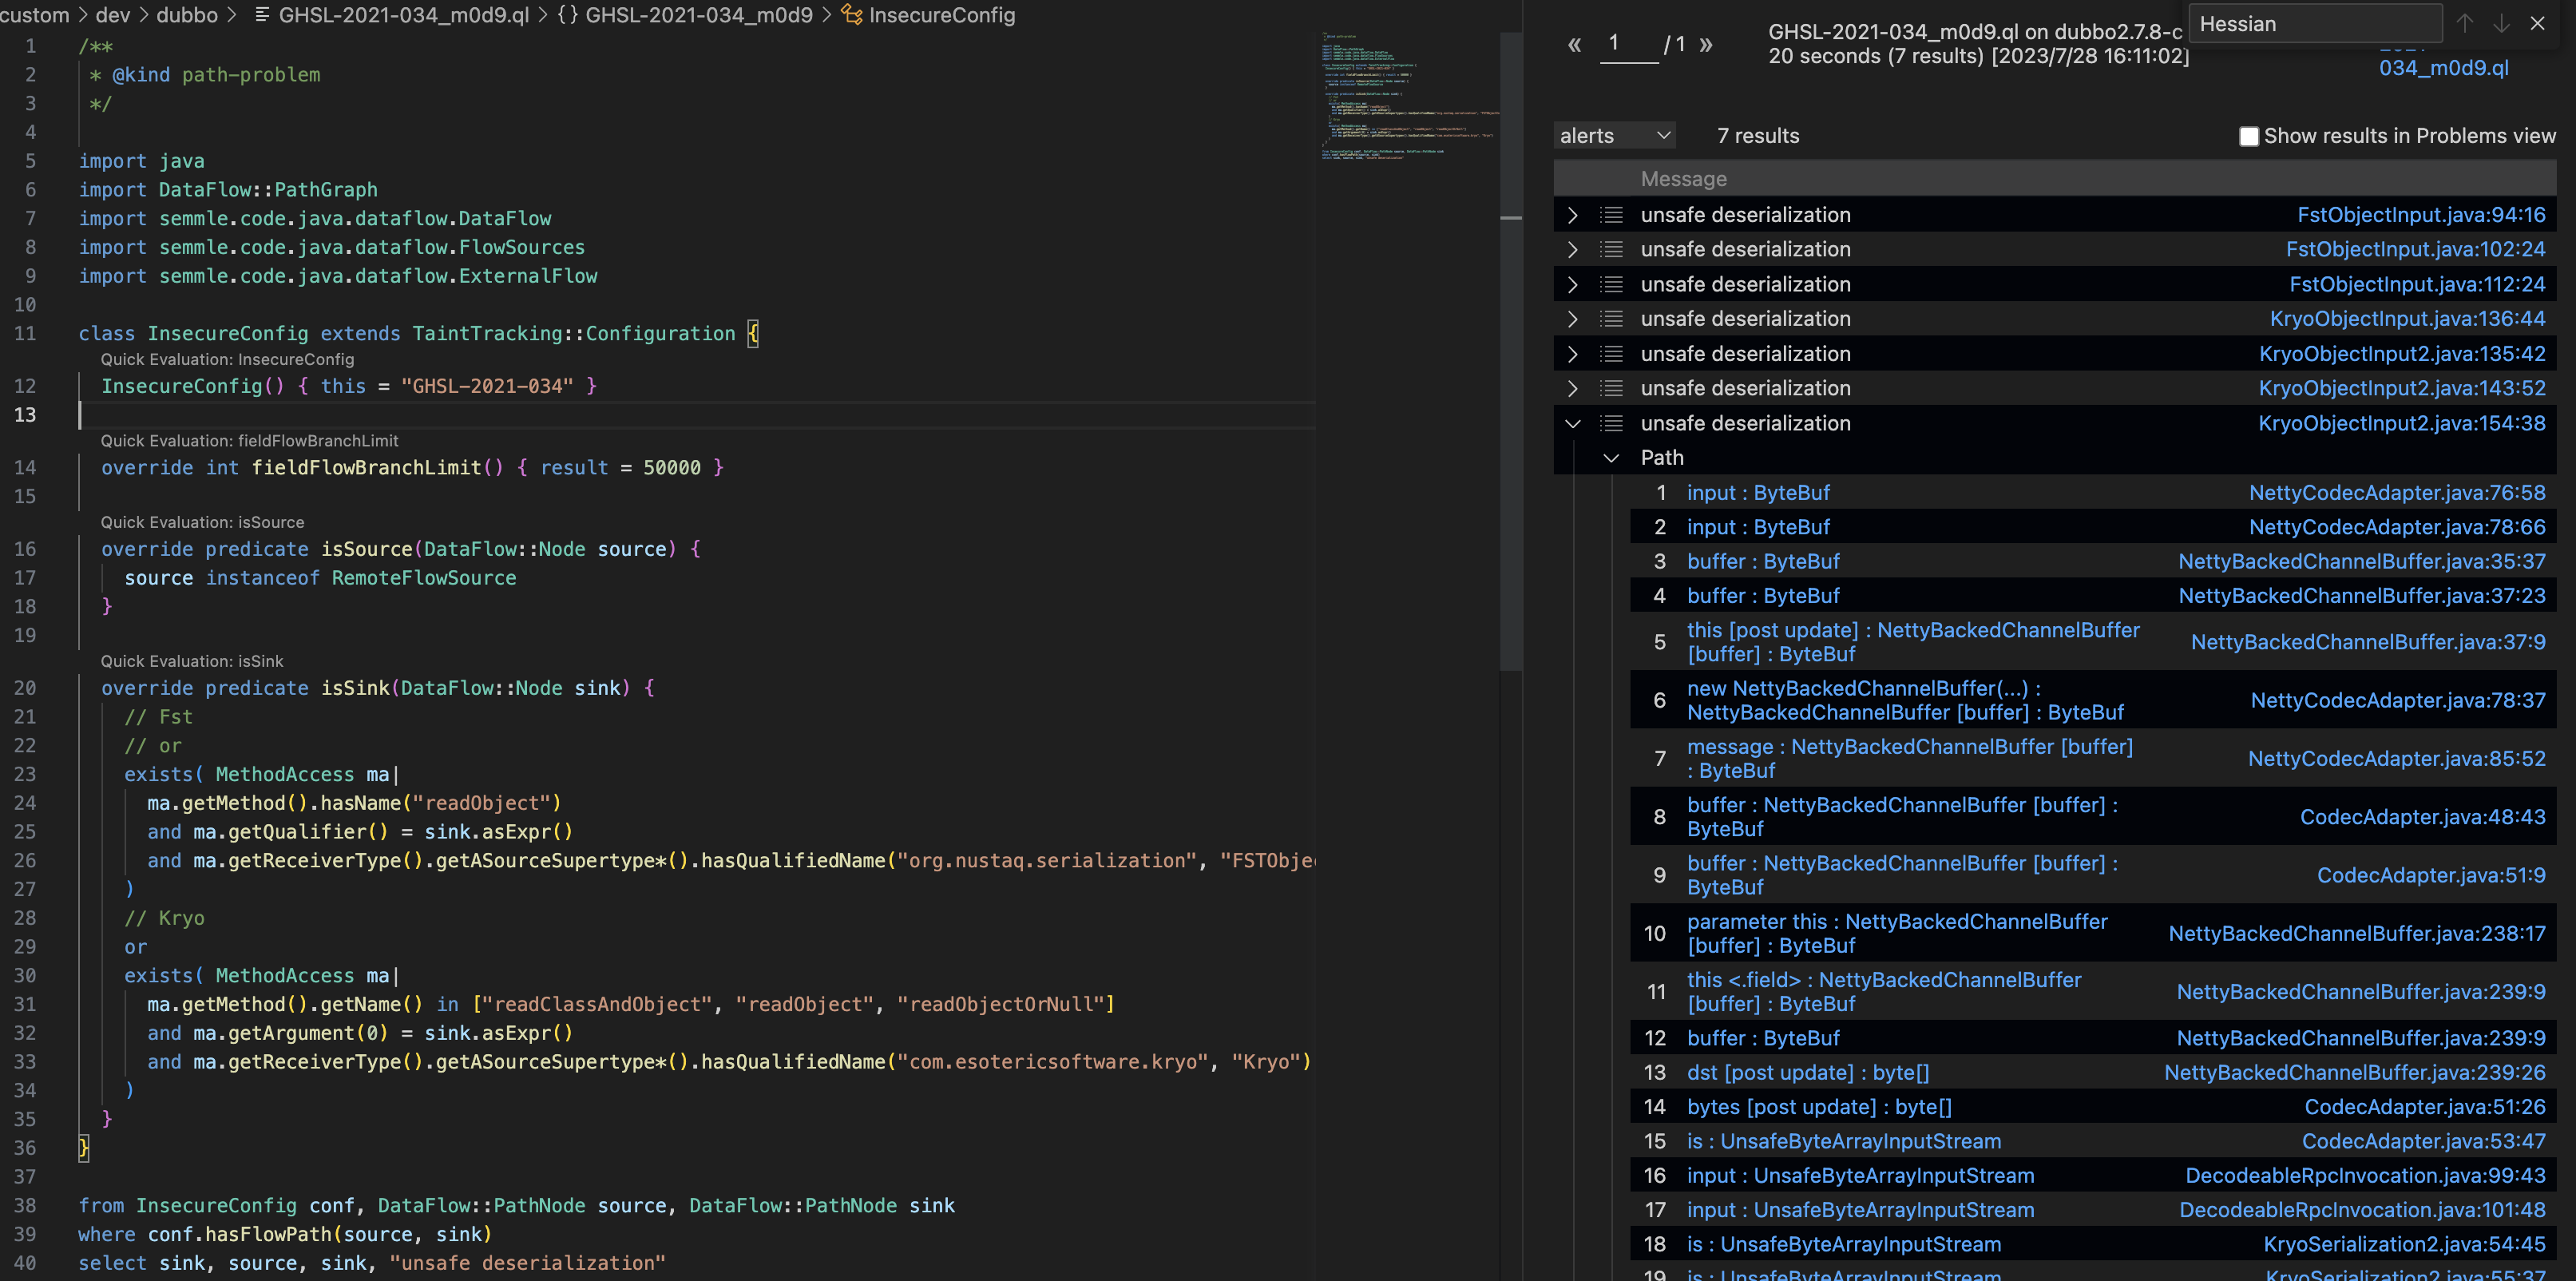The image size is (2576, 1281).
Task: Run Quick Evaluation: fieldFlowBranchLimit code lens
Action: coord(249,441)
